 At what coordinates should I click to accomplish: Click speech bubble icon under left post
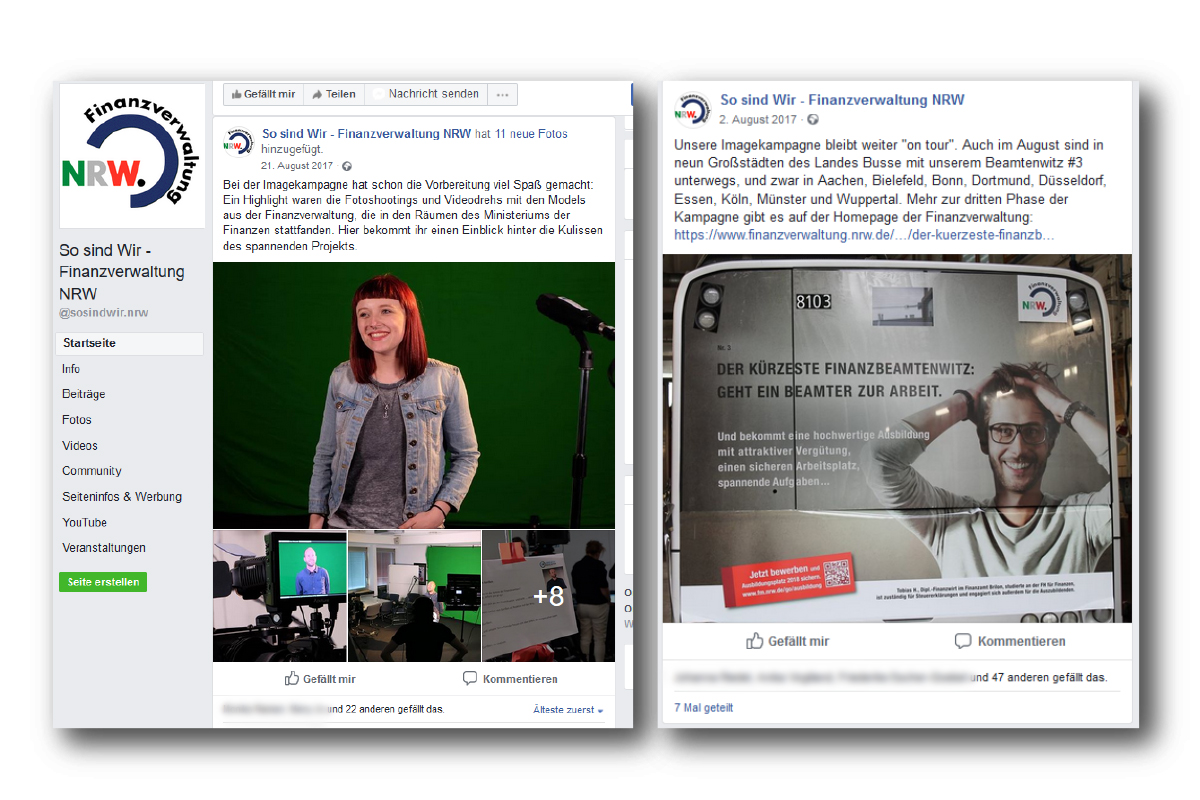(470, 679)
